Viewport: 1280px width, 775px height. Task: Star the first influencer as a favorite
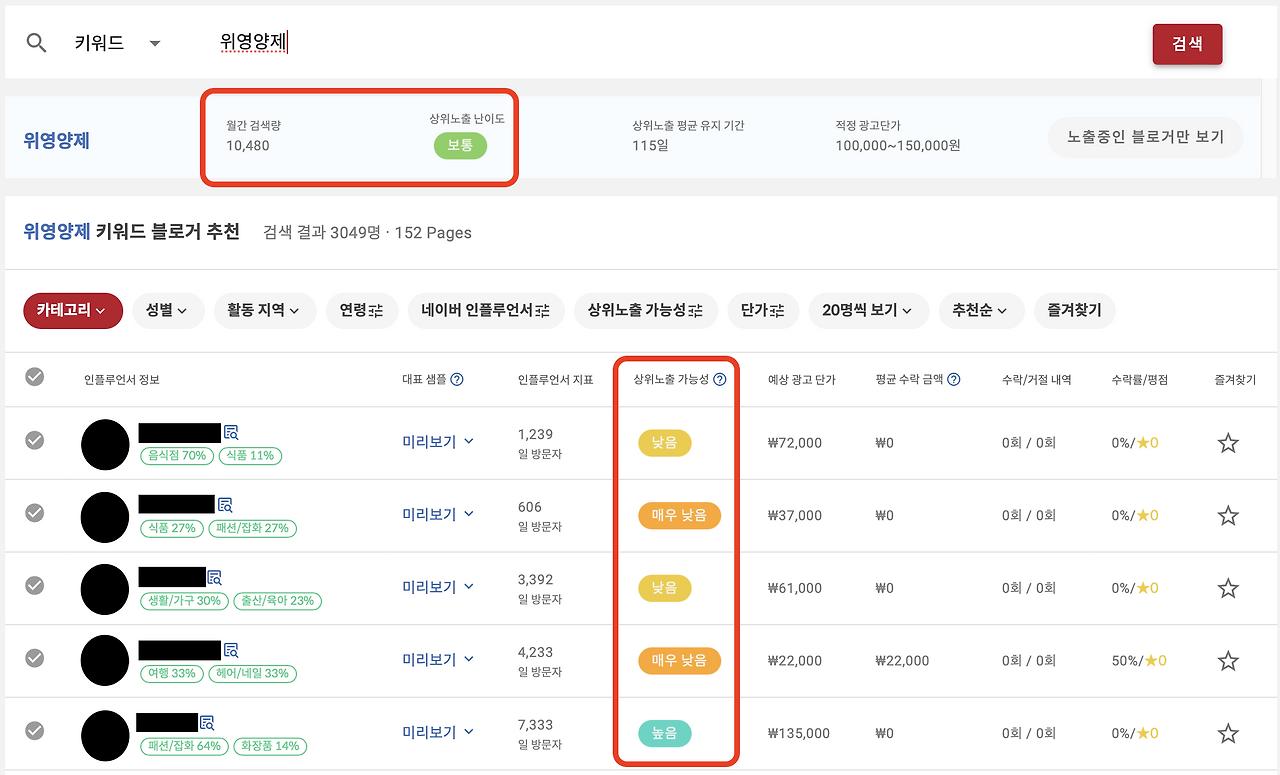point(1228,443)
